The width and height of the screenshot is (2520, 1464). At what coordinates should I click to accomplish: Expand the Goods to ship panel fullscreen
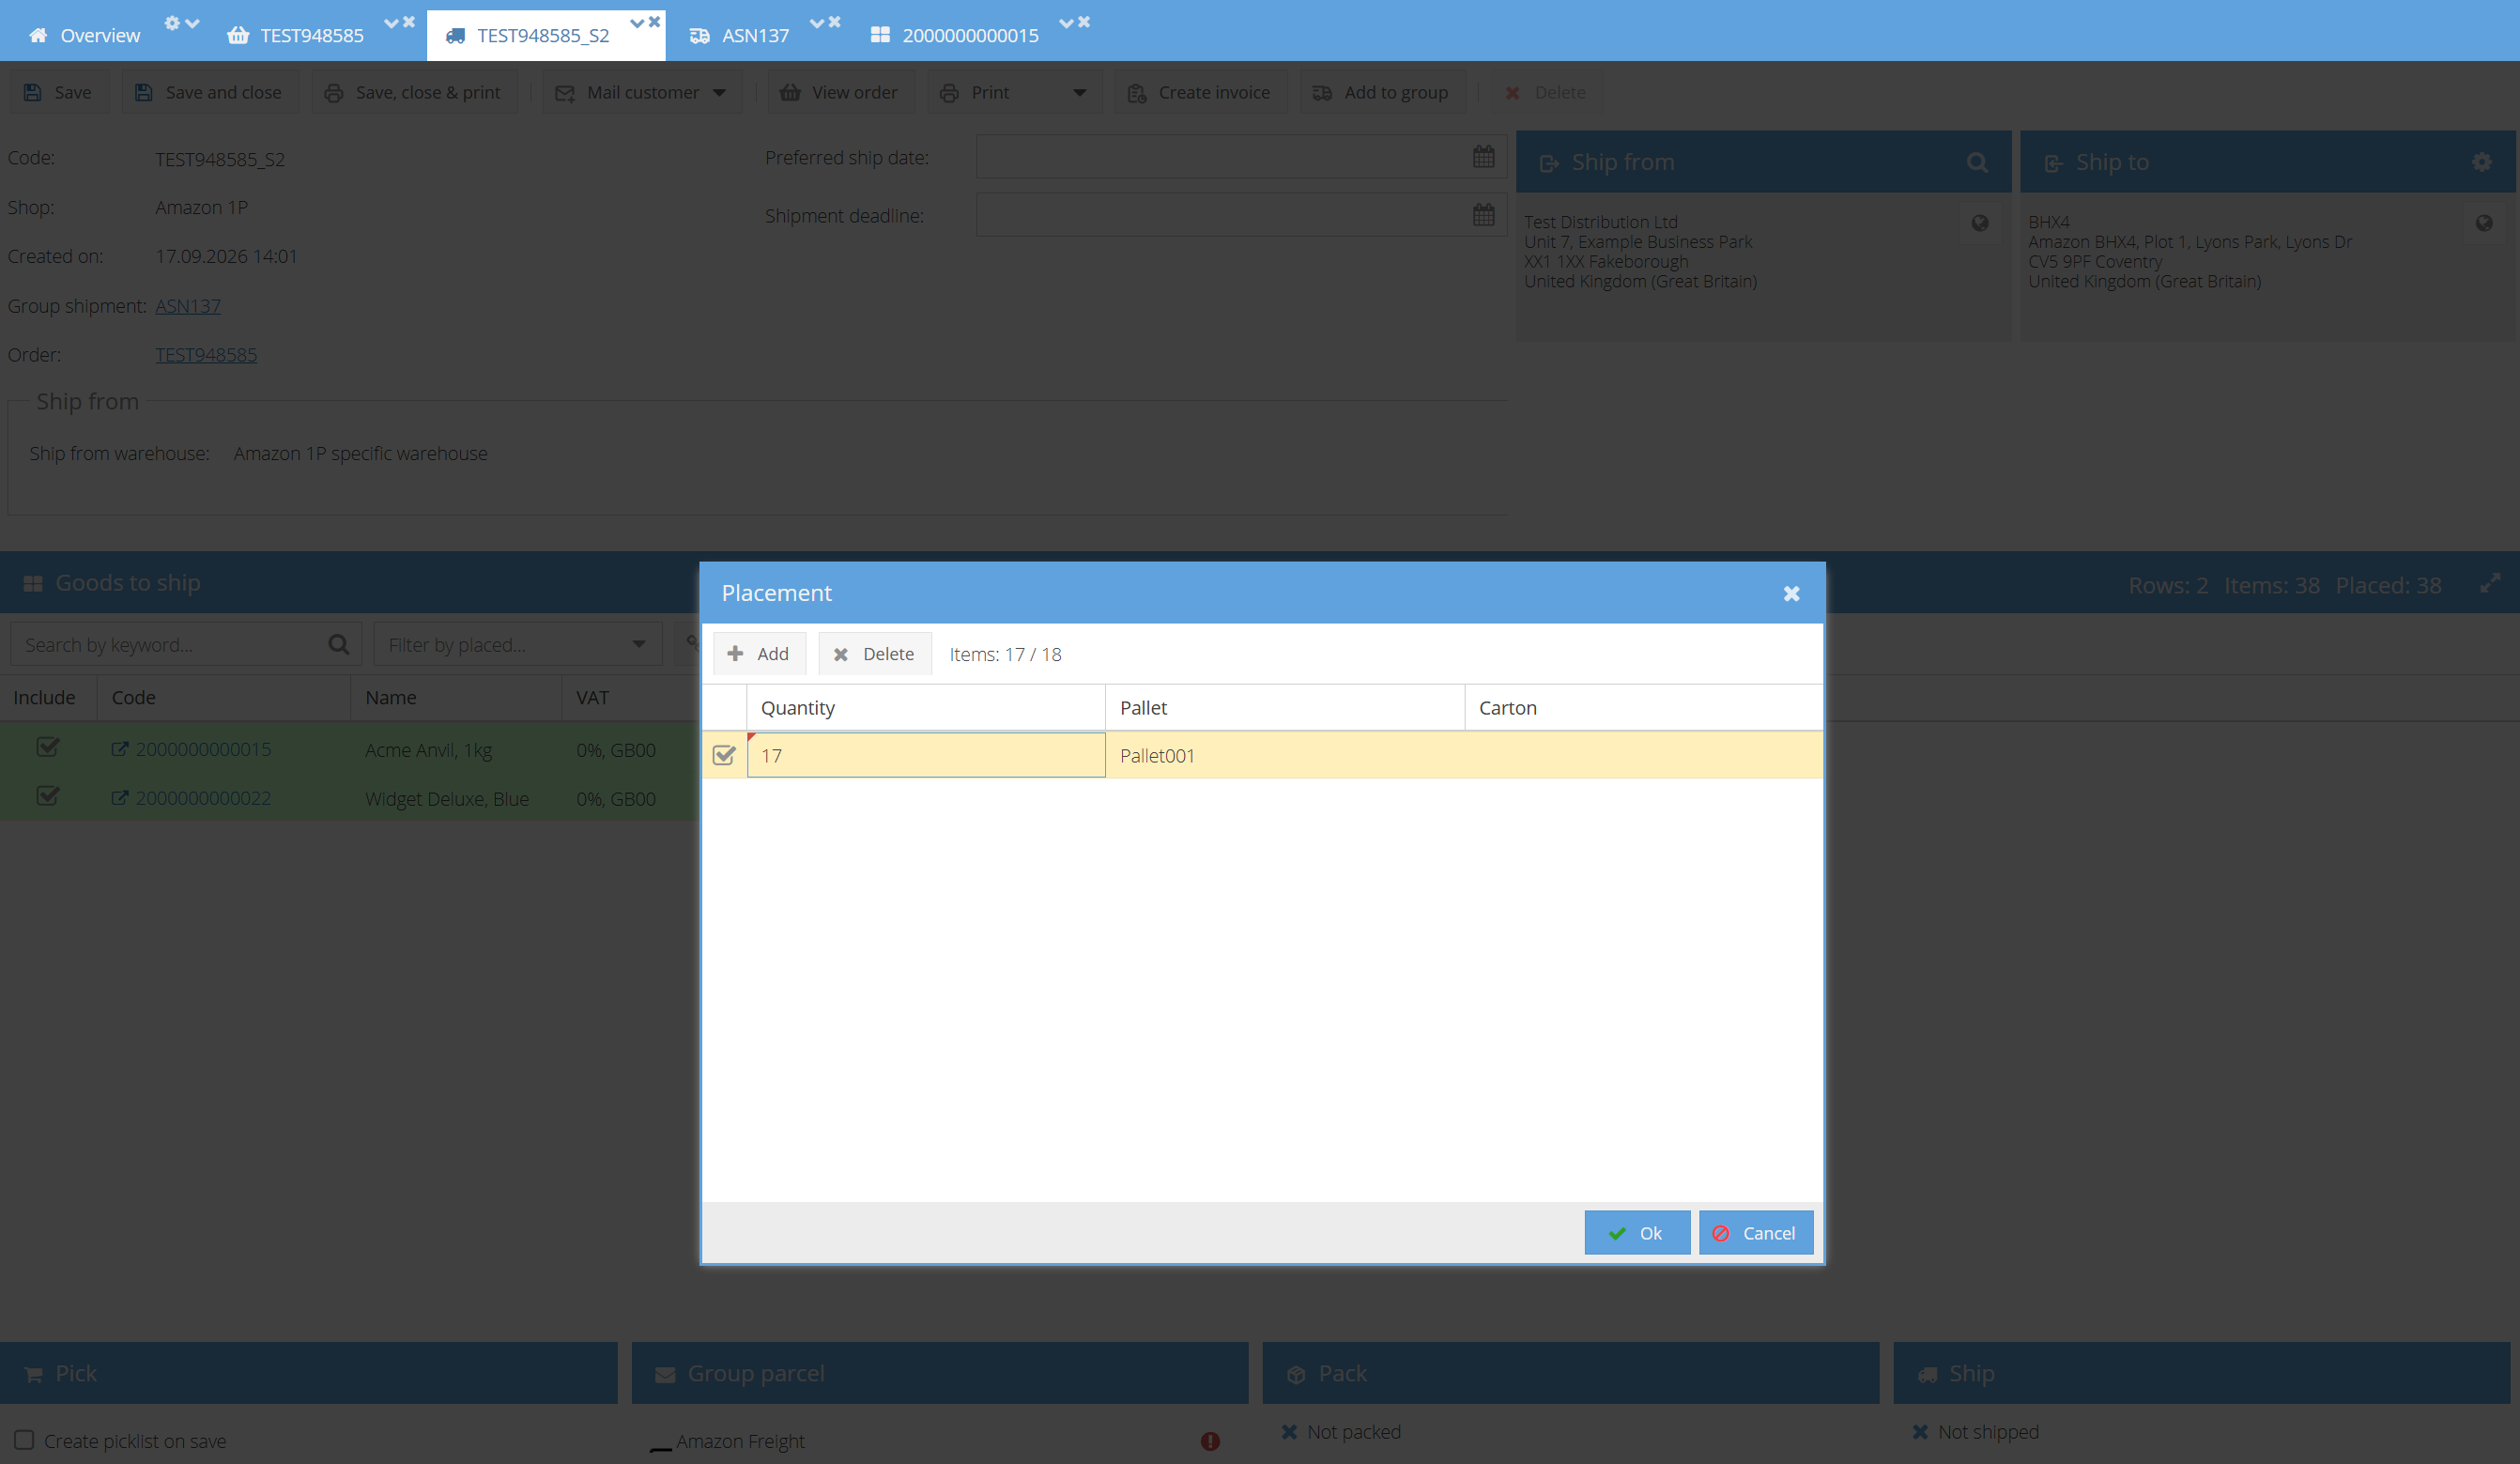(2490, 584)
